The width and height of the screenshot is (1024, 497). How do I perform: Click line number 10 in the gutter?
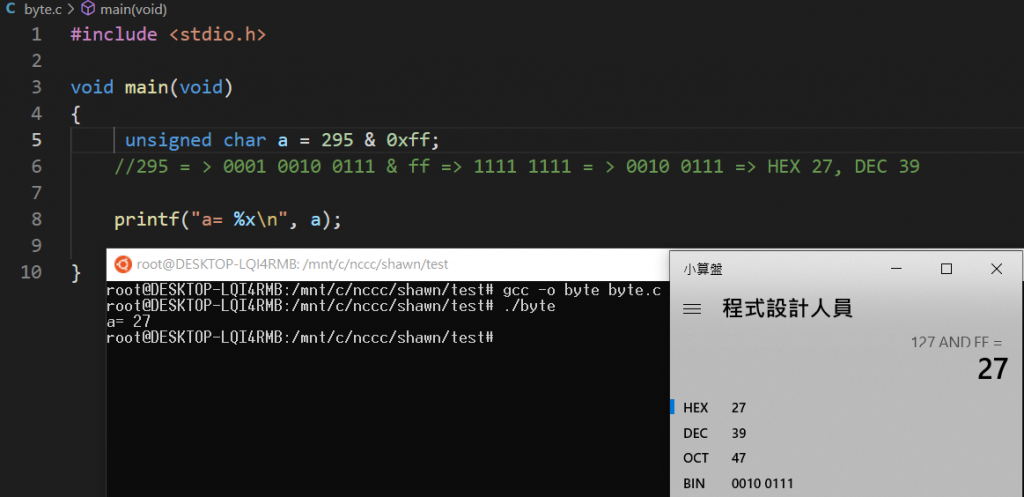click(32, 272)
